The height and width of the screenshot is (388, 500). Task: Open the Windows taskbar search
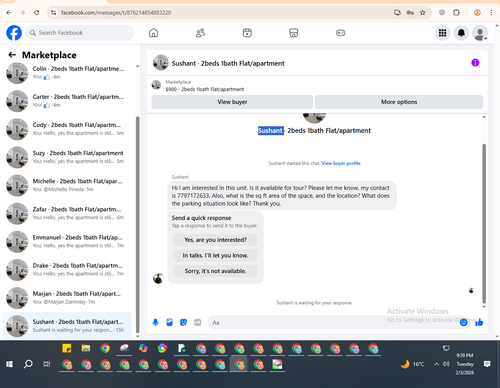[28, 364]
